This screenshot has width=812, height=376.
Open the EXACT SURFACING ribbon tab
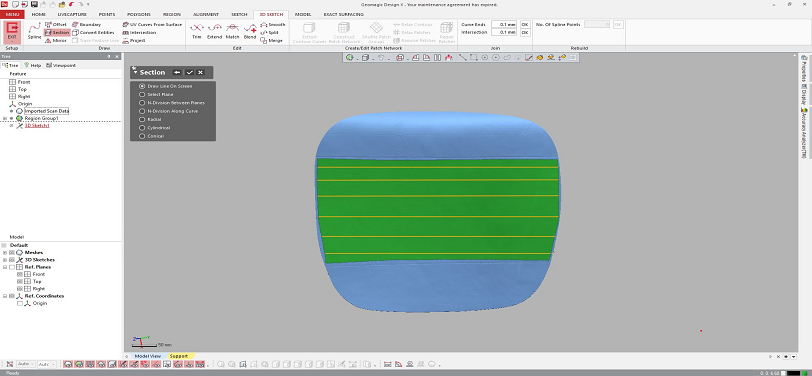point(343,15)
